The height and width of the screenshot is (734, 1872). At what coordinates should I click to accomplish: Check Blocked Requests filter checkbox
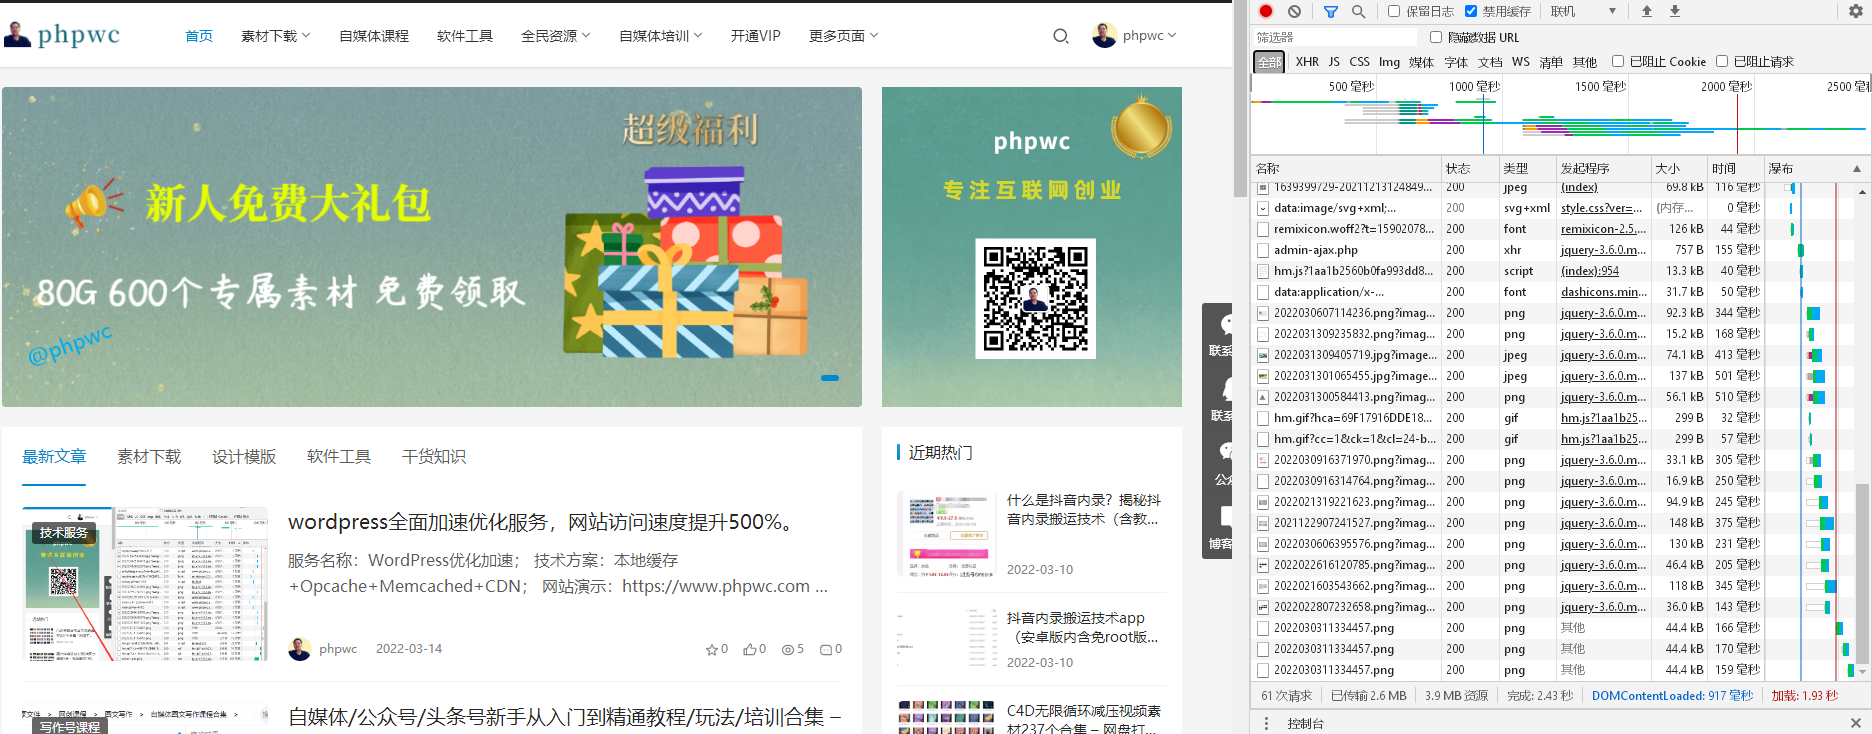(1722, 61)
